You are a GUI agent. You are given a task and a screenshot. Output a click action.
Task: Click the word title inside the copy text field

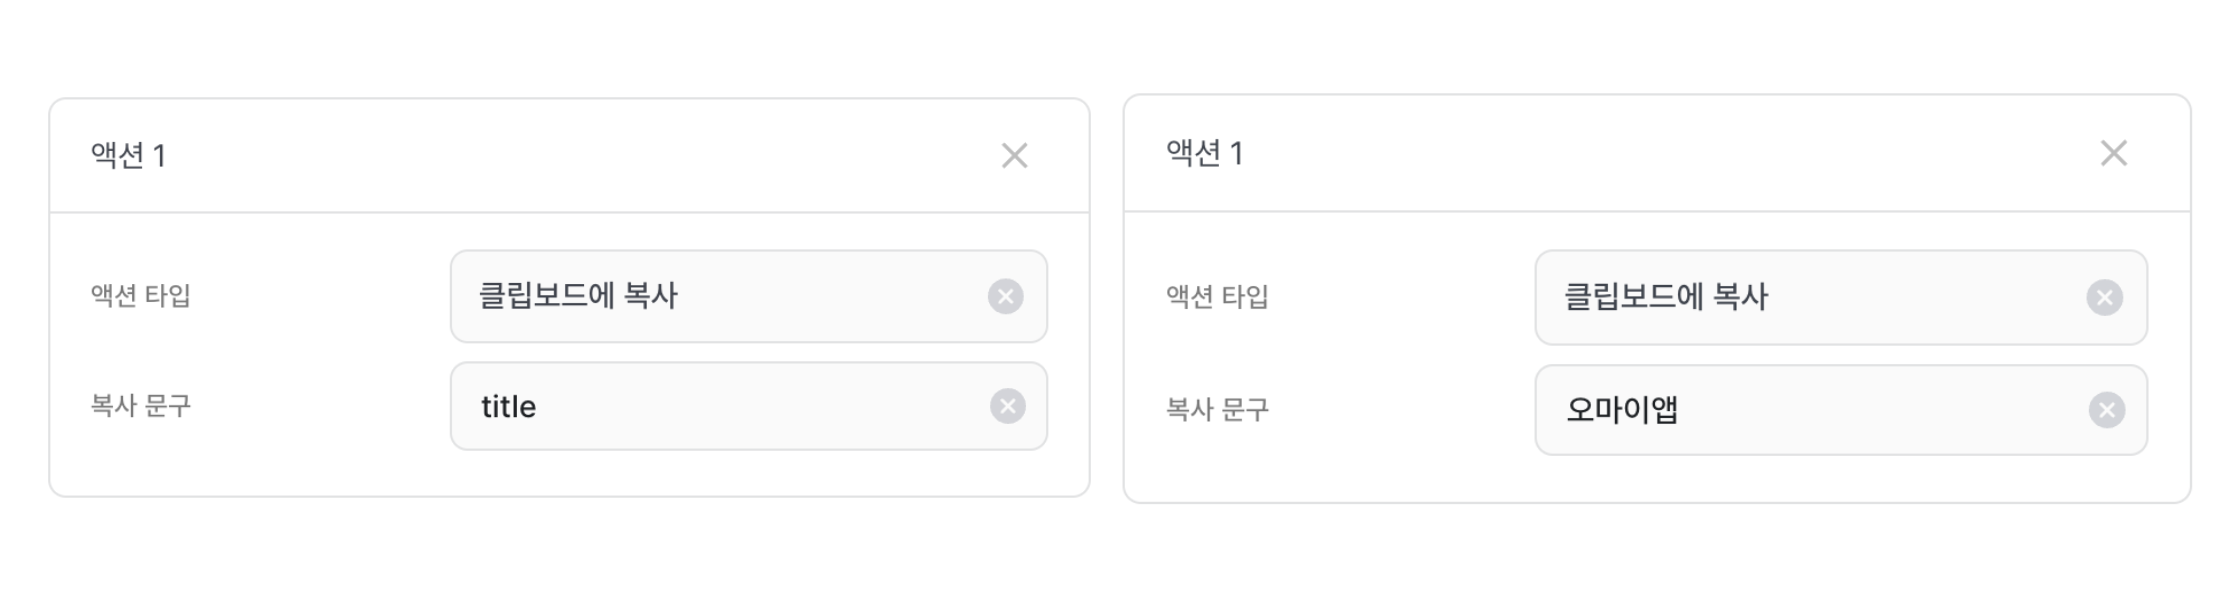point(508,407)
